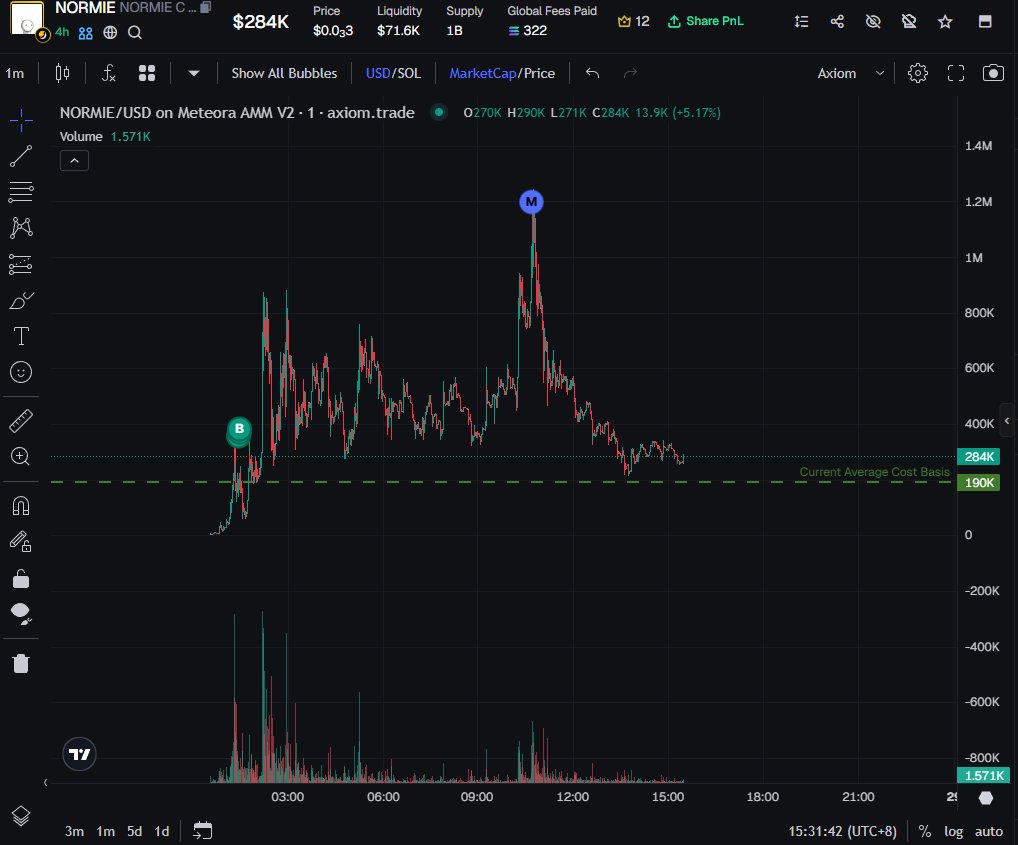Open the Fibonacci retracement tools
1018x845 pixels.
21,191
